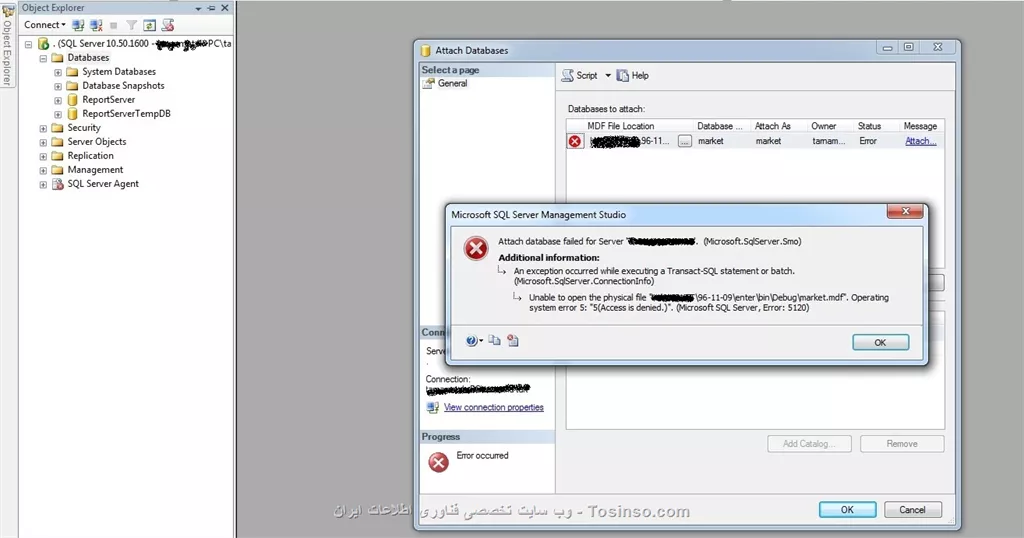Click the Owner column header
The height and width of the screenshot is (538, 1024).
pyautogui.click(x=824, y=126)
